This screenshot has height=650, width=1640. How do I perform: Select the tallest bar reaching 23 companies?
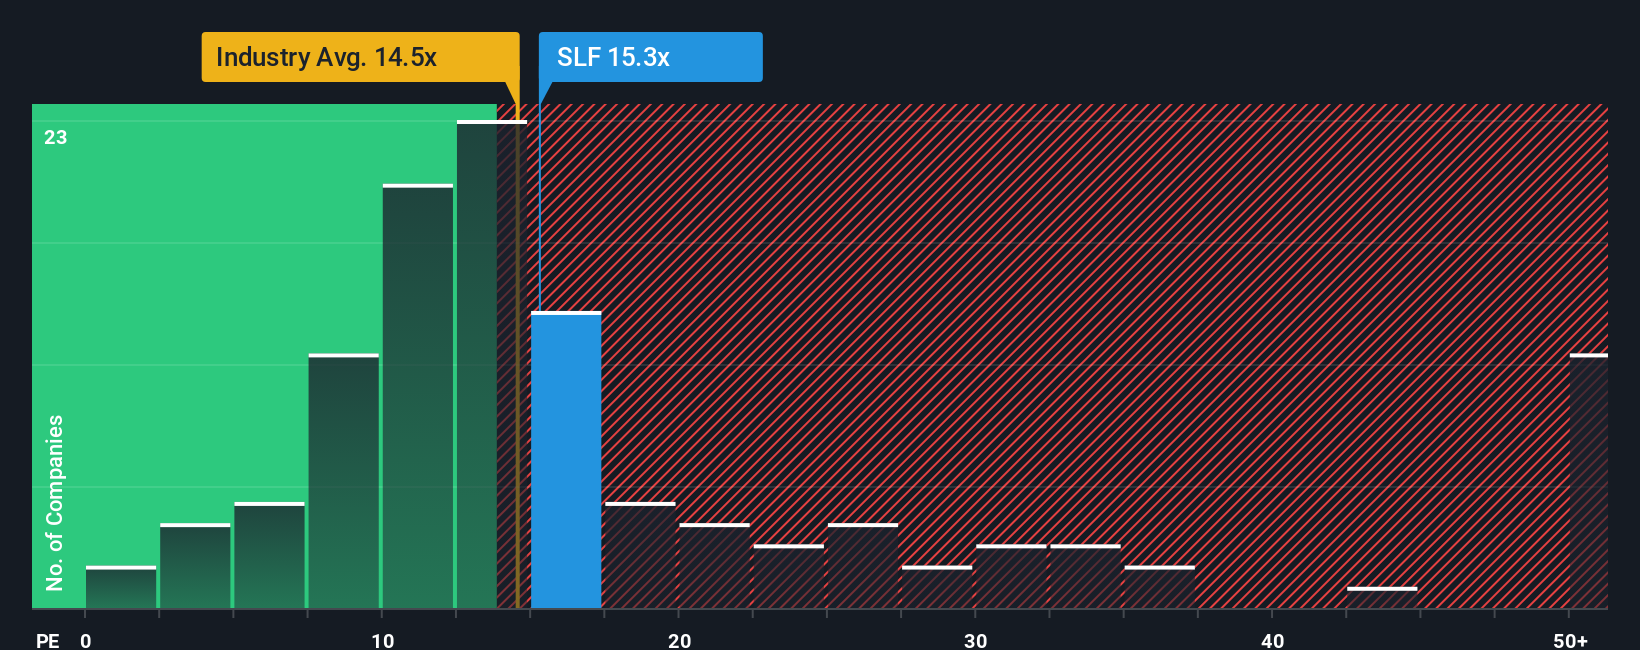click(x=491, y=364)
